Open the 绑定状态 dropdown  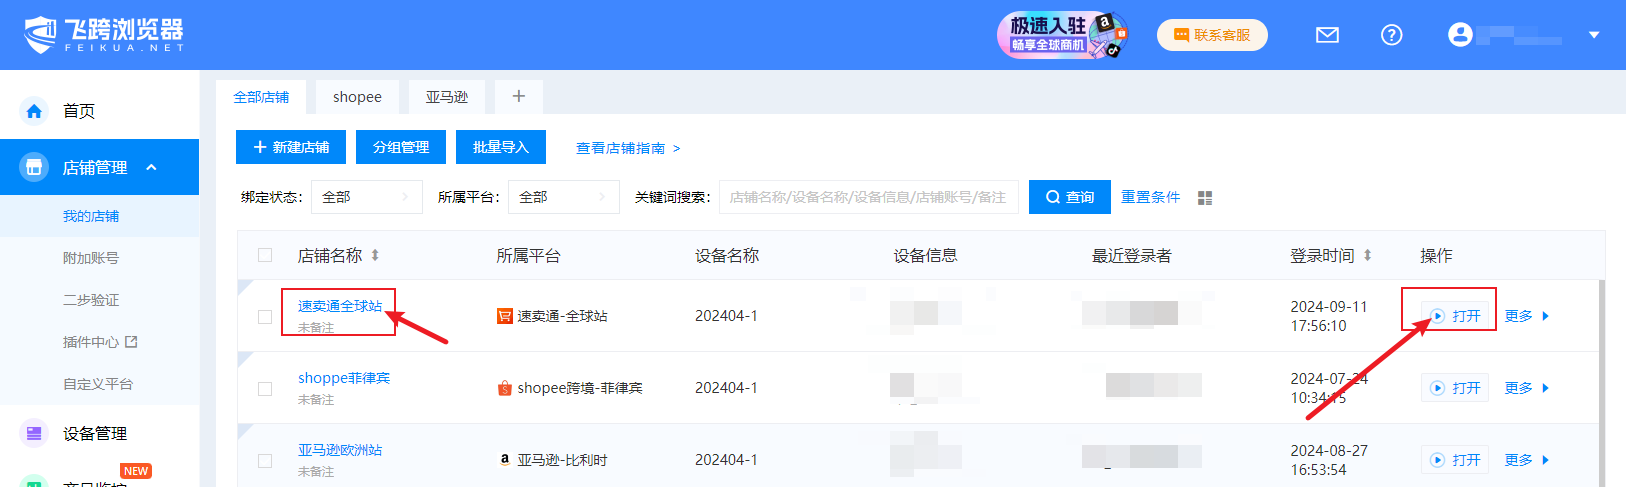pos(366,197)
